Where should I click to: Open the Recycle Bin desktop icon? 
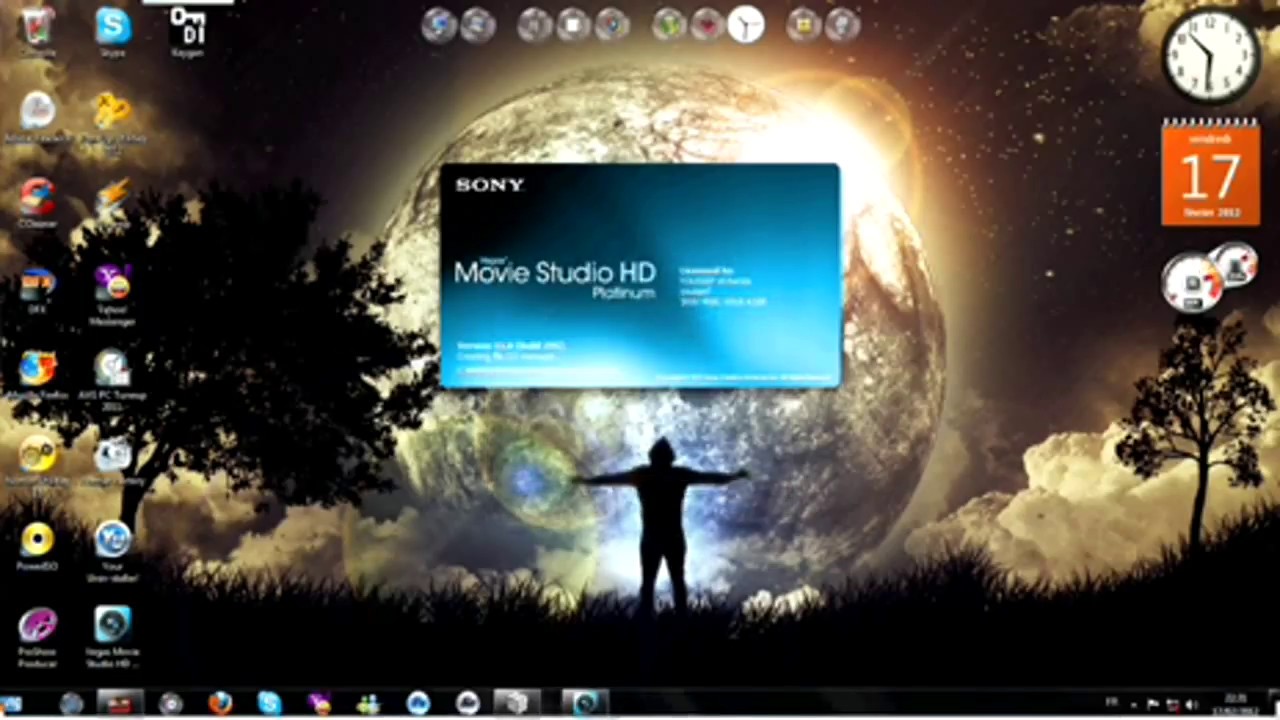point(37,32)
